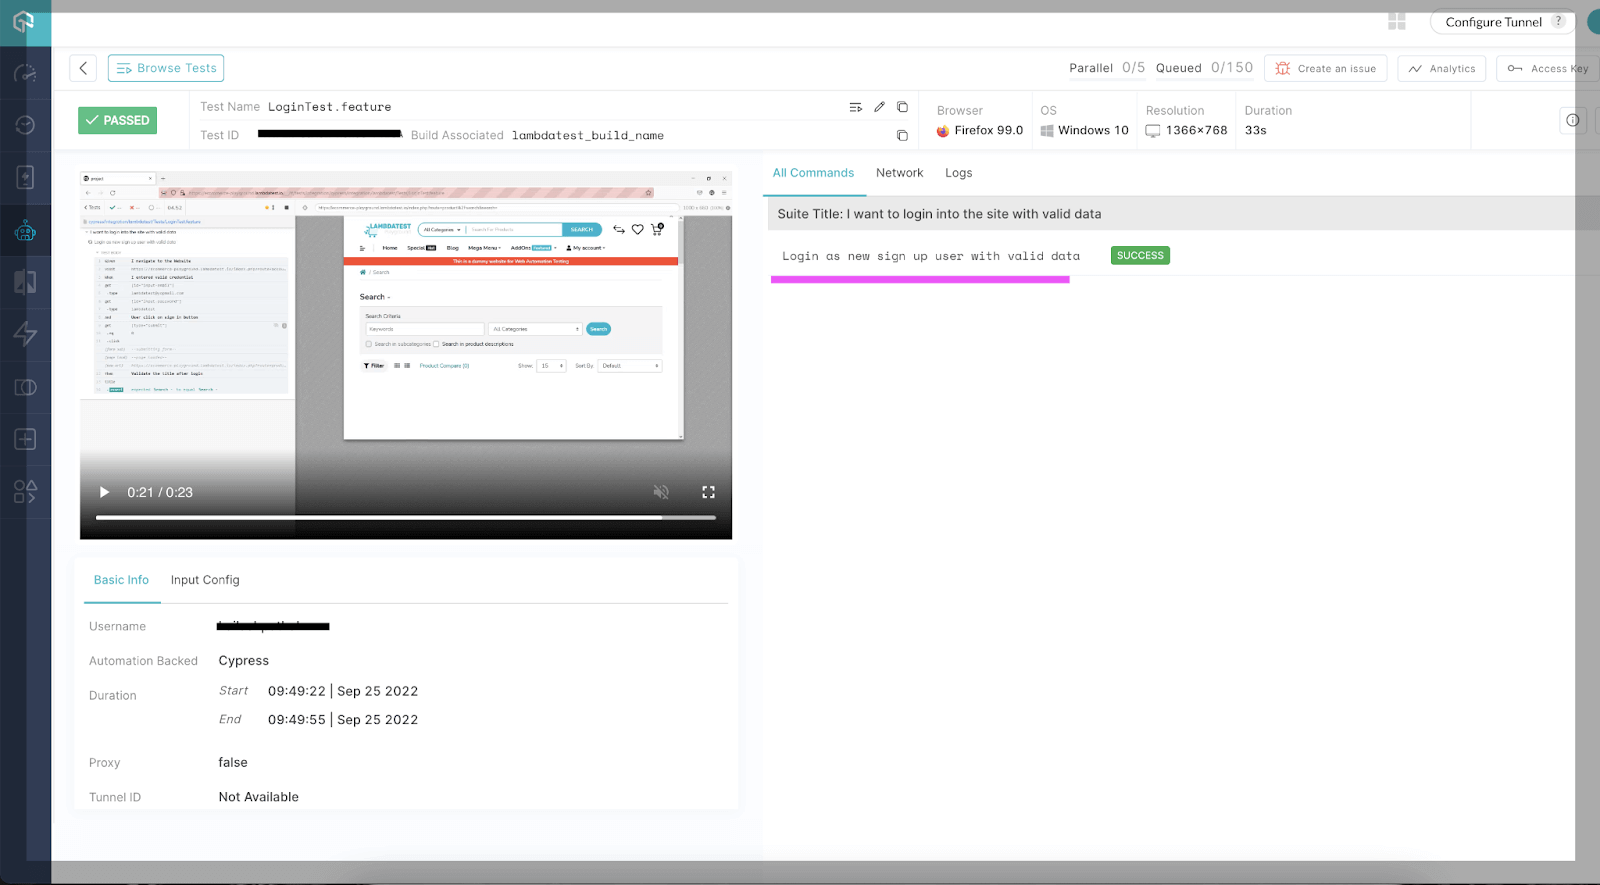
Task: Click the Suite Title row text
Action: 939,214
